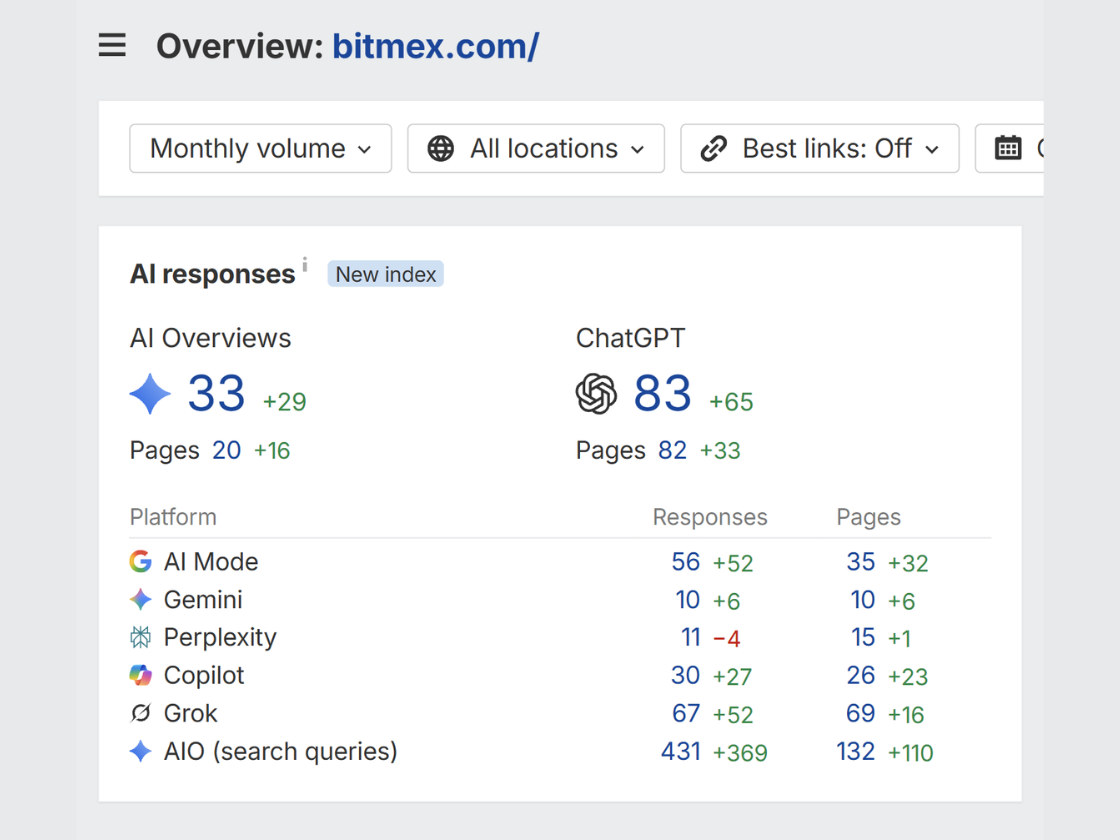The image size is (1120, 840).
Task: Open AIO search queries pages value 132
Action: [x=856, y=751]
